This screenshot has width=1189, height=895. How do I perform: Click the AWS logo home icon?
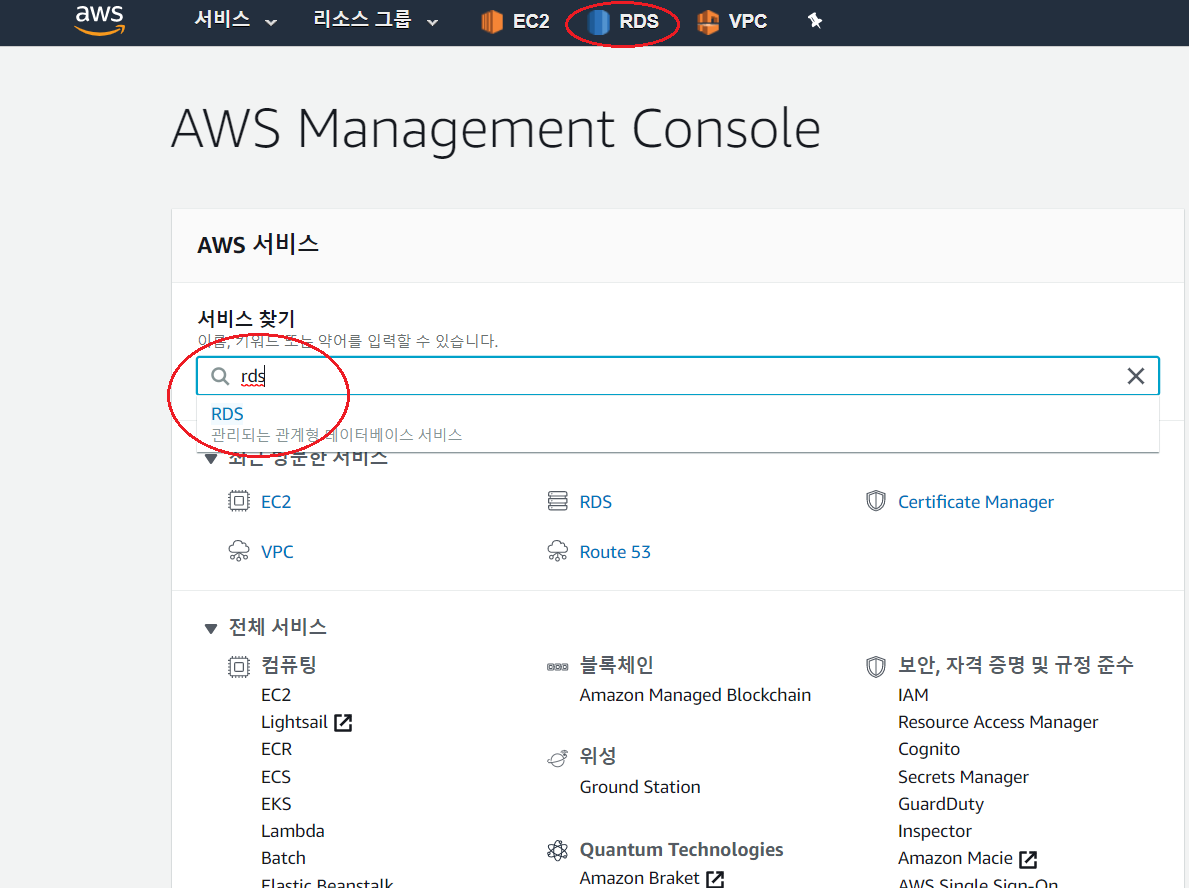99,20
